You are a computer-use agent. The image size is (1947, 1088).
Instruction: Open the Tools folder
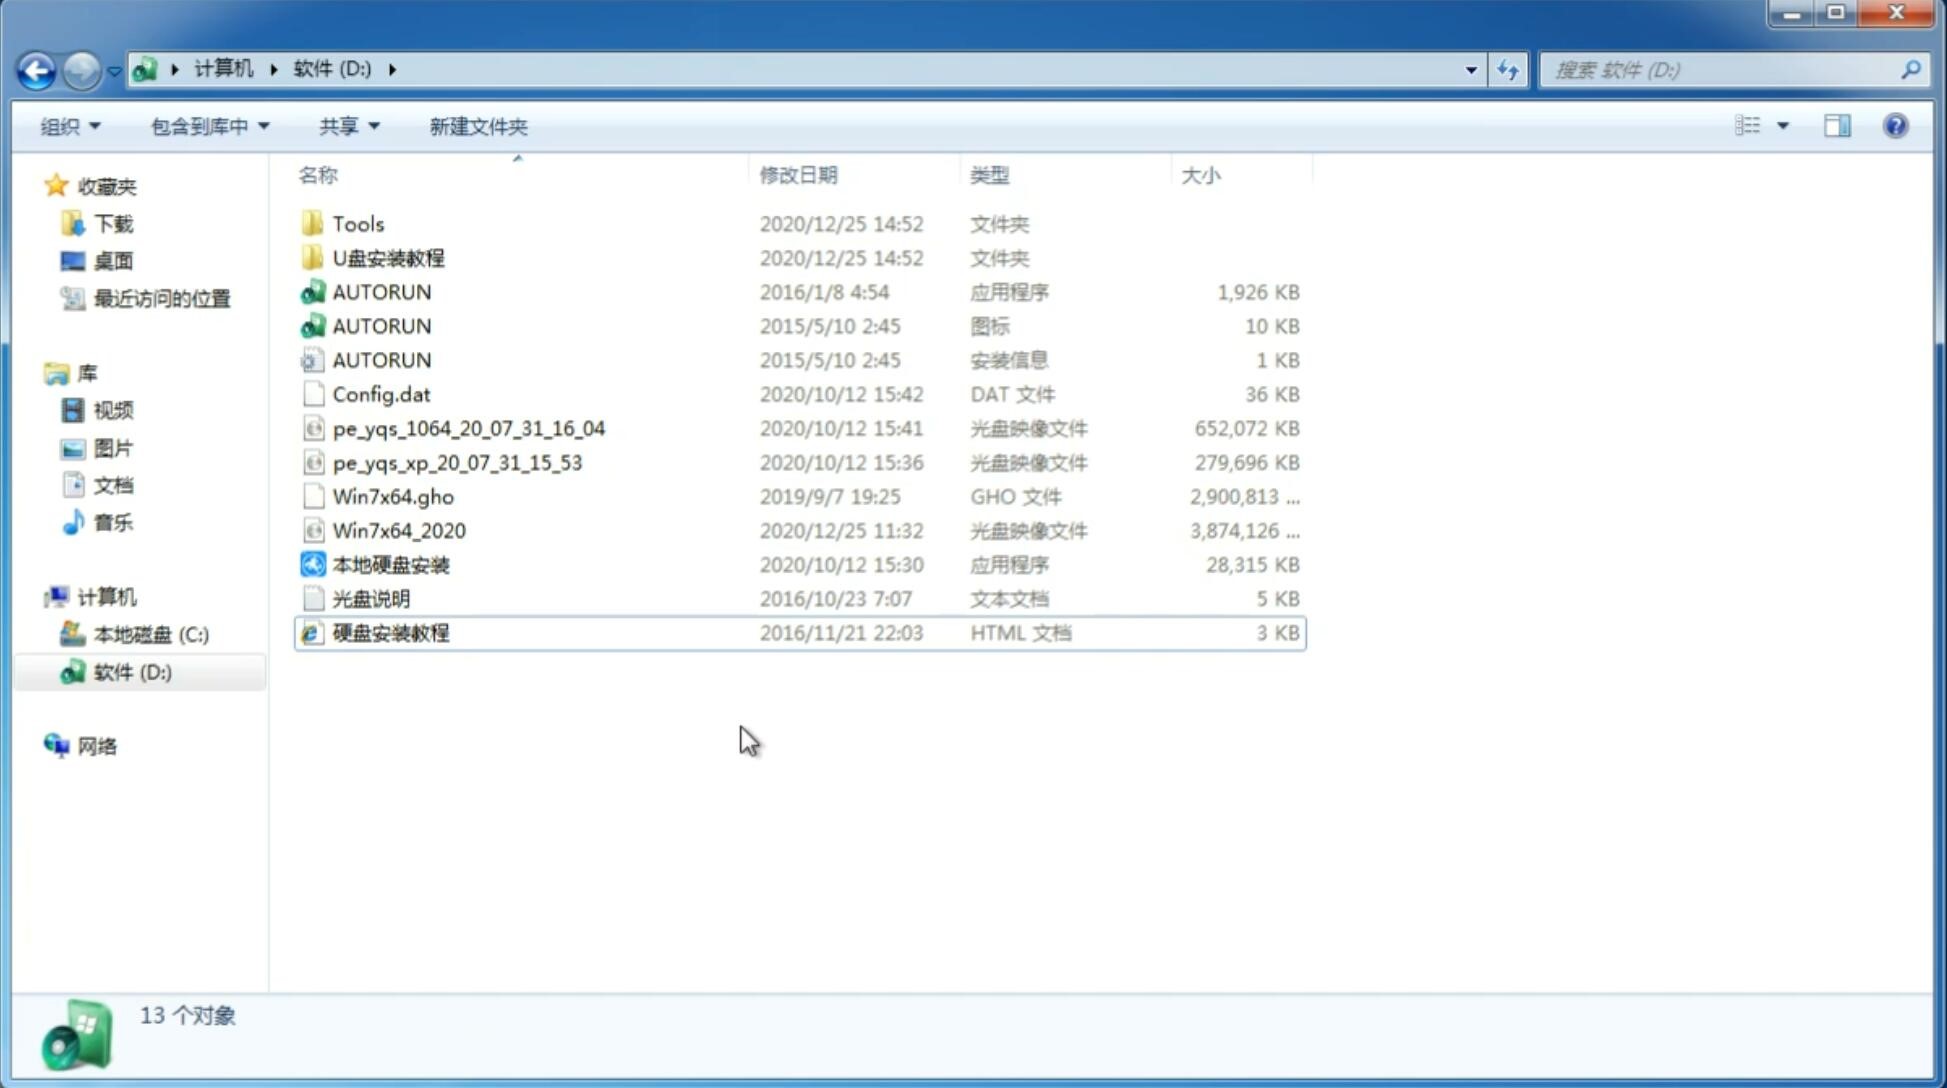[x=357, y=223]
